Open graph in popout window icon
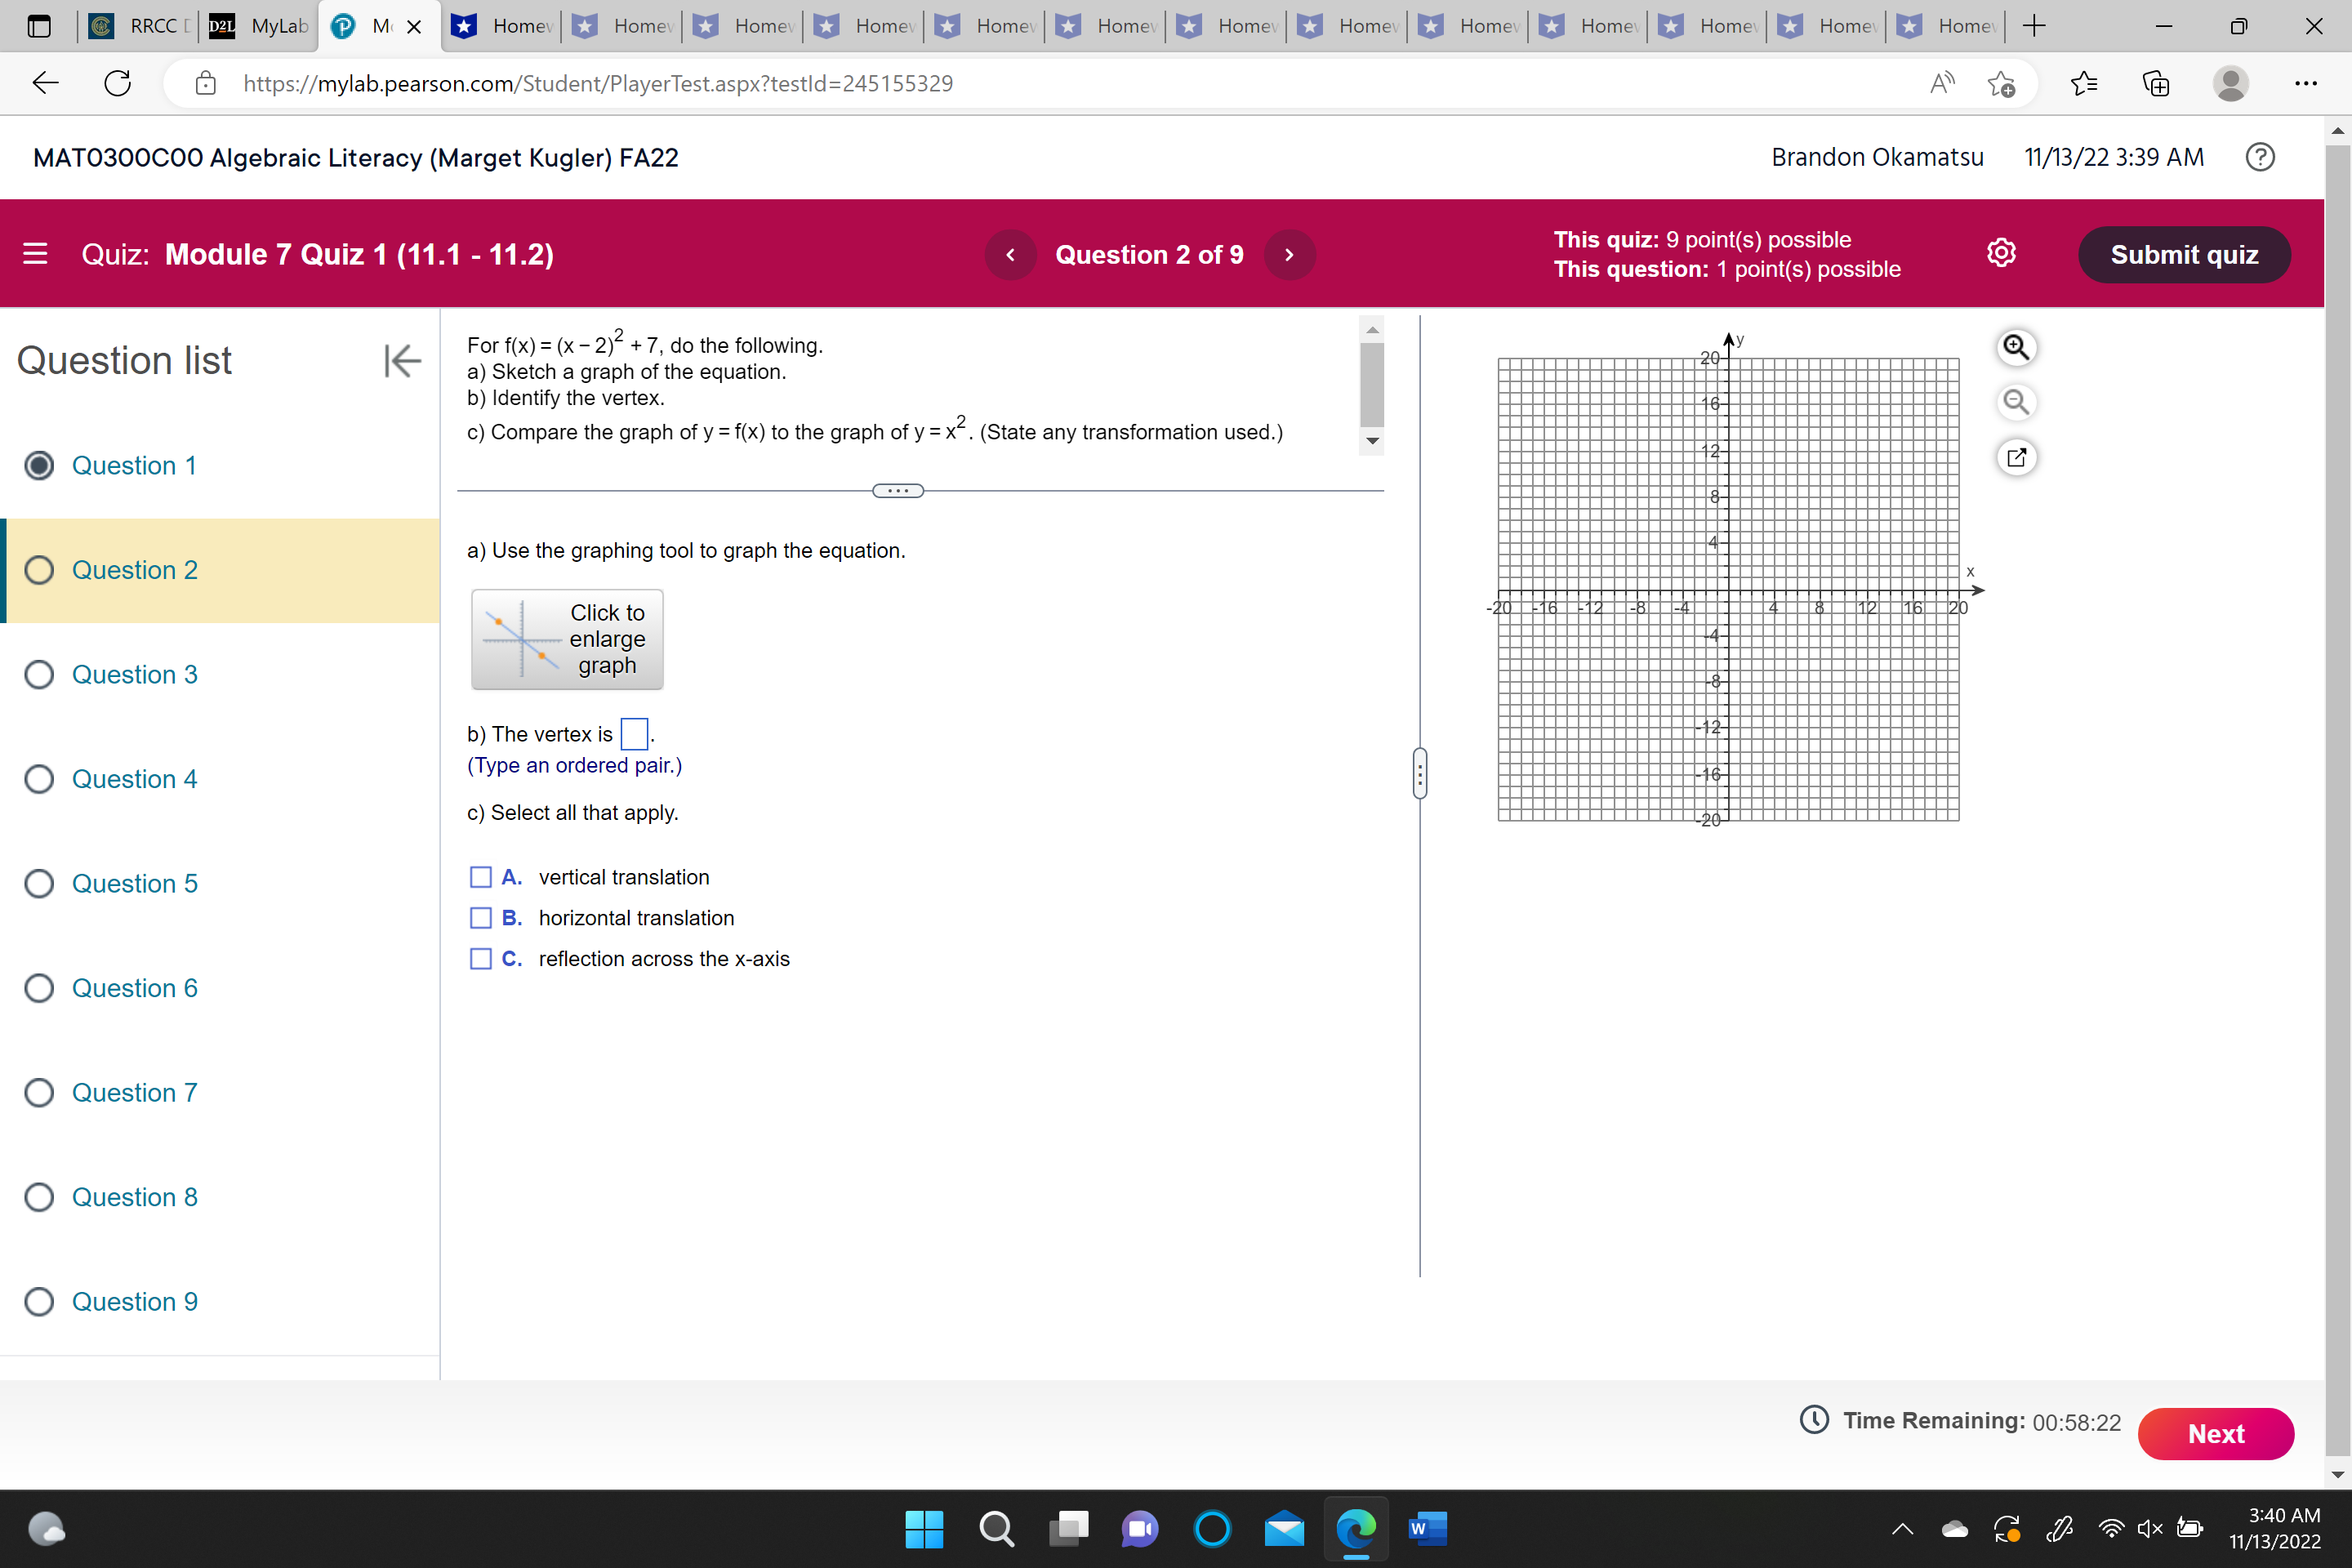 (x=2015, y=457)
